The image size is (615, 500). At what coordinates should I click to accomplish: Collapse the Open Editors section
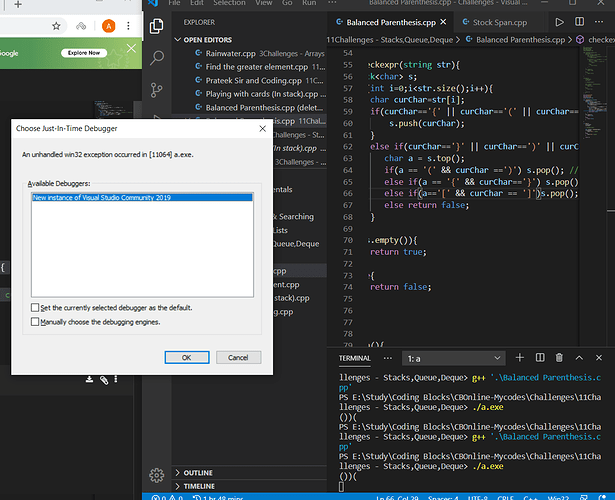click(x=177, y=40)
